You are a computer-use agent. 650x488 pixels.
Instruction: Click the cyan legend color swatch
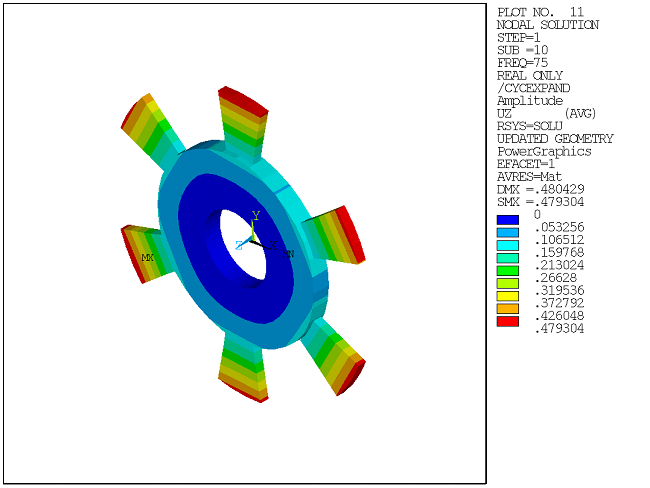(x=508, y=245)
